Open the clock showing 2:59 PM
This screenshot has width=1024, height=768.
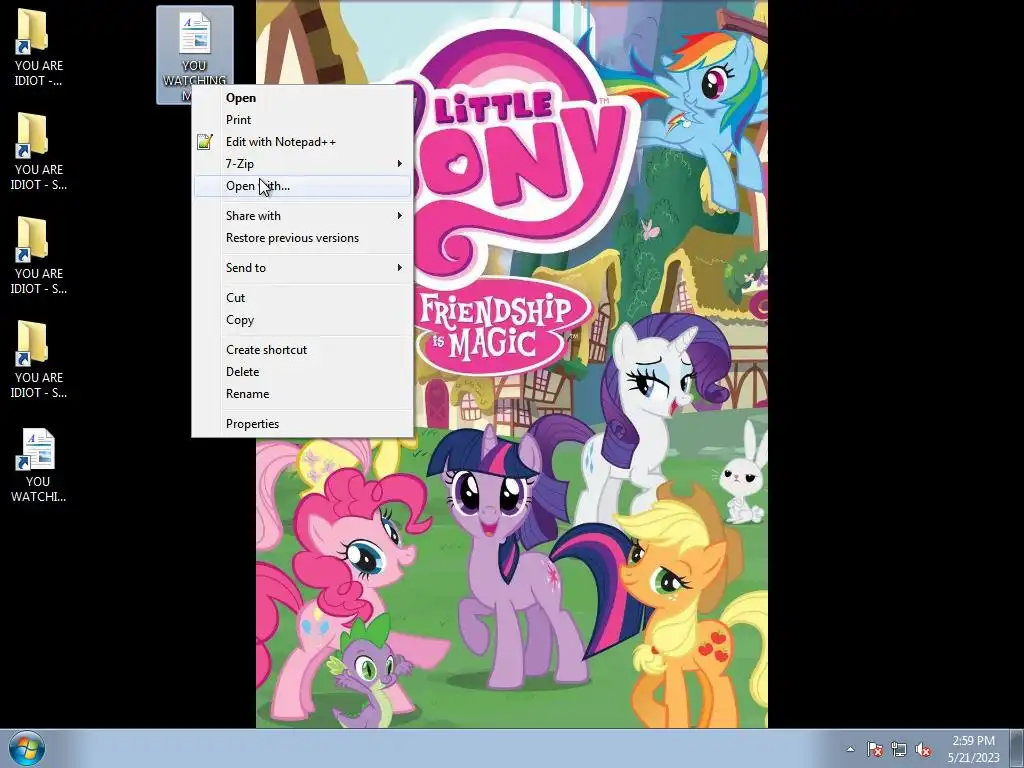[x=973, y=749]
